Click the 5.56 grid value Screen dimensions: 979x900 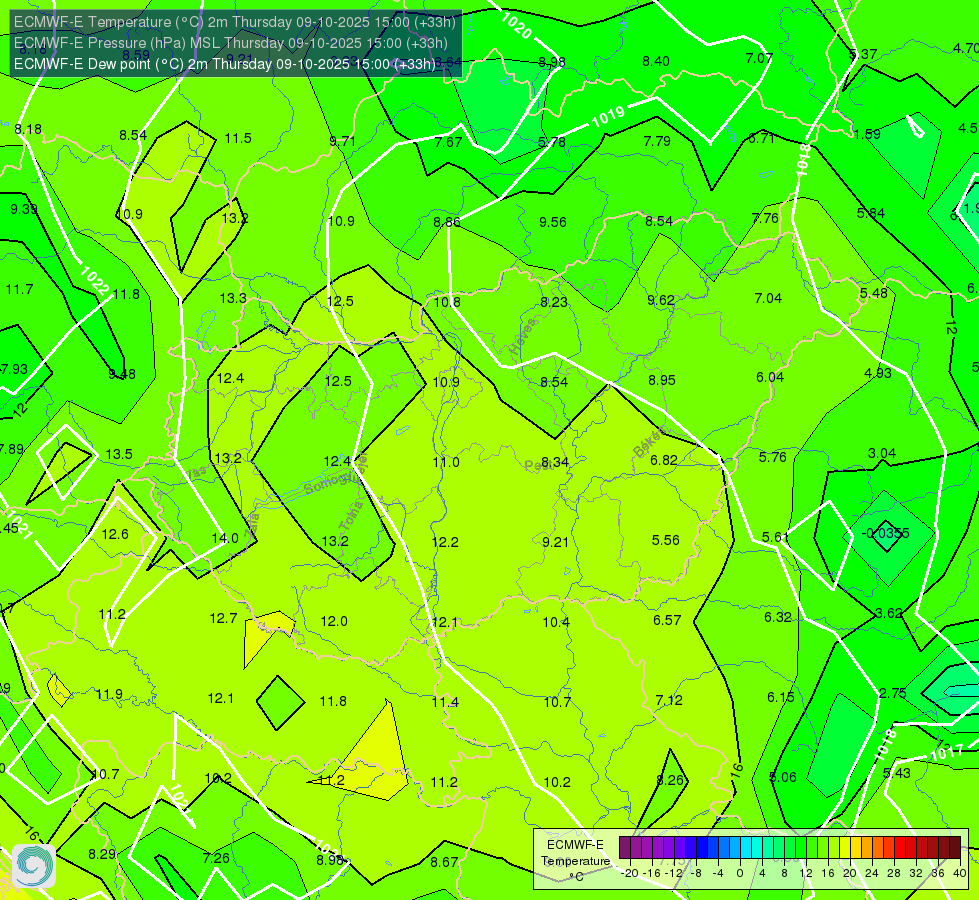pyautogui.click(x=666, y=540)
